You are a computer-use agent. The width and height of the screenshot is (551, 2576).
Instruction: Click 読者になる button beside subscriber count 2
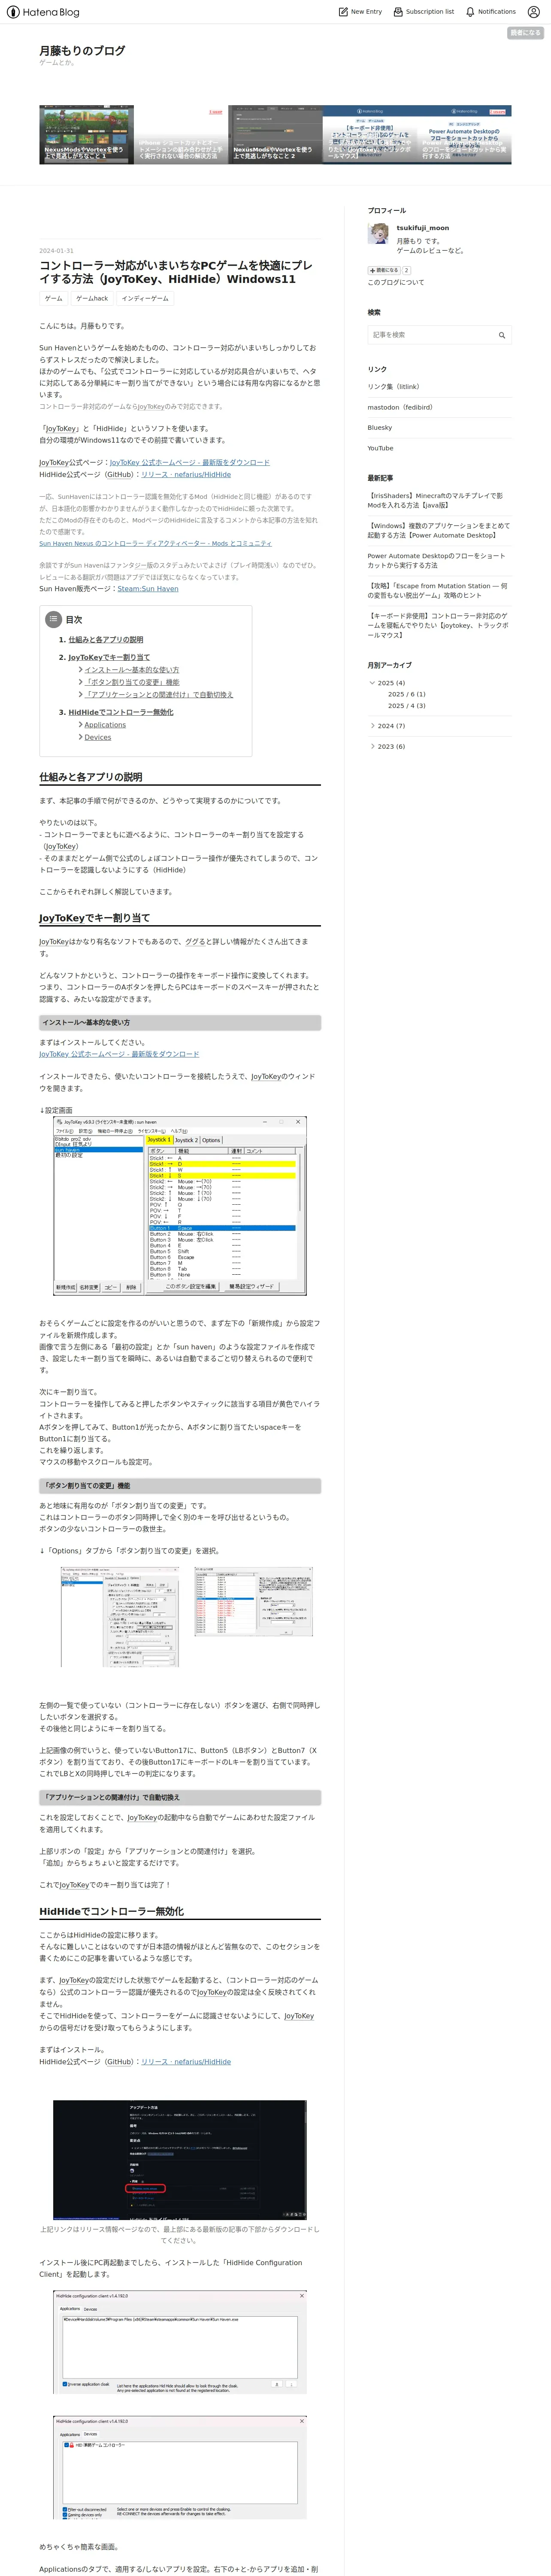(x=384, y=270)
